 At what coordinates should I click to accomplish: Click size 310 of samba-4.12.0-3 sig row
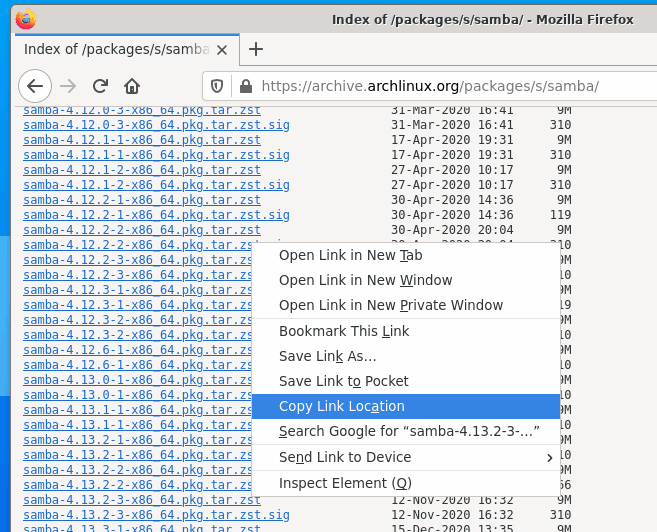coord(561,125)
